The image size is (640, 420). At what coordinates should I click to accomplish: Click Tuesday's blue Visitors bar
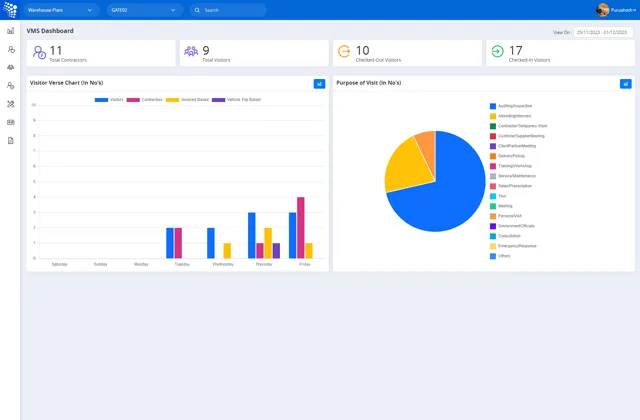click(170, 243)
